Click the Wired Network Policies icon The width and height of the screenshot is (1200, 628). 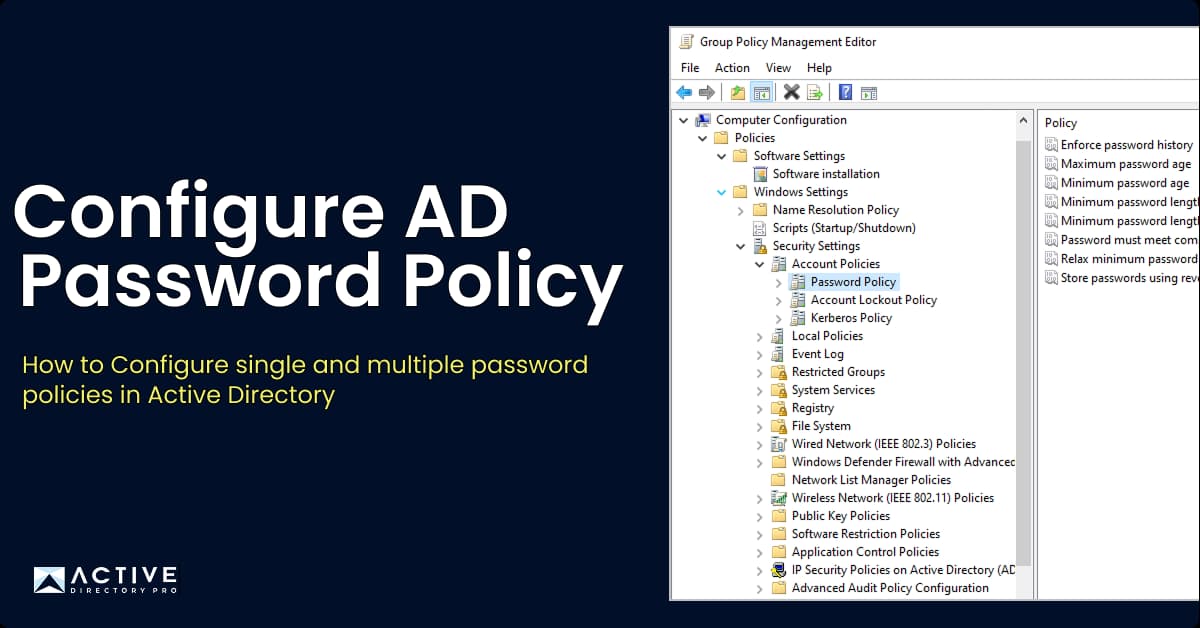[x=780, y=444]
